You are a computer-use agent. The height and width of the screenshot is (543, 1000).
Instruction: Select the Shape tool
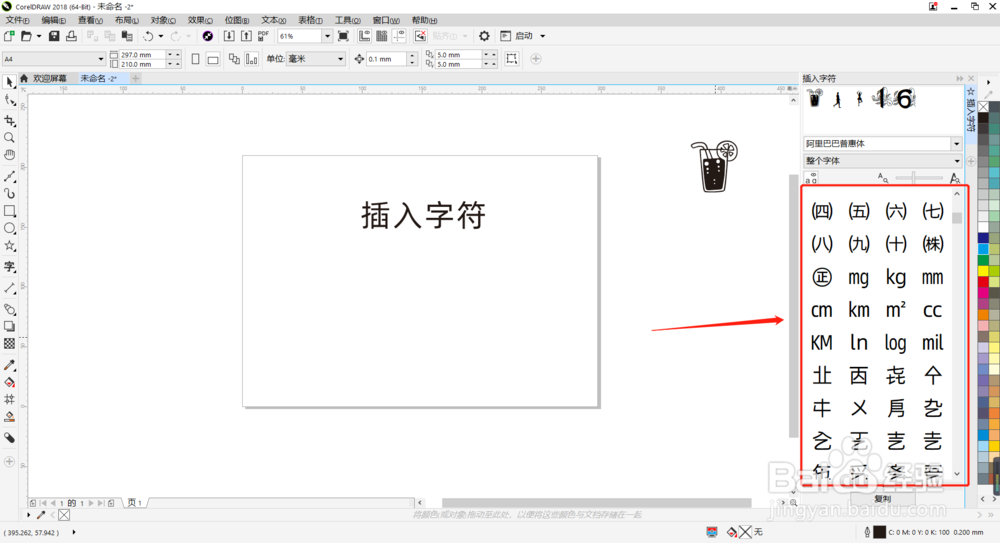tap(9, 100)
